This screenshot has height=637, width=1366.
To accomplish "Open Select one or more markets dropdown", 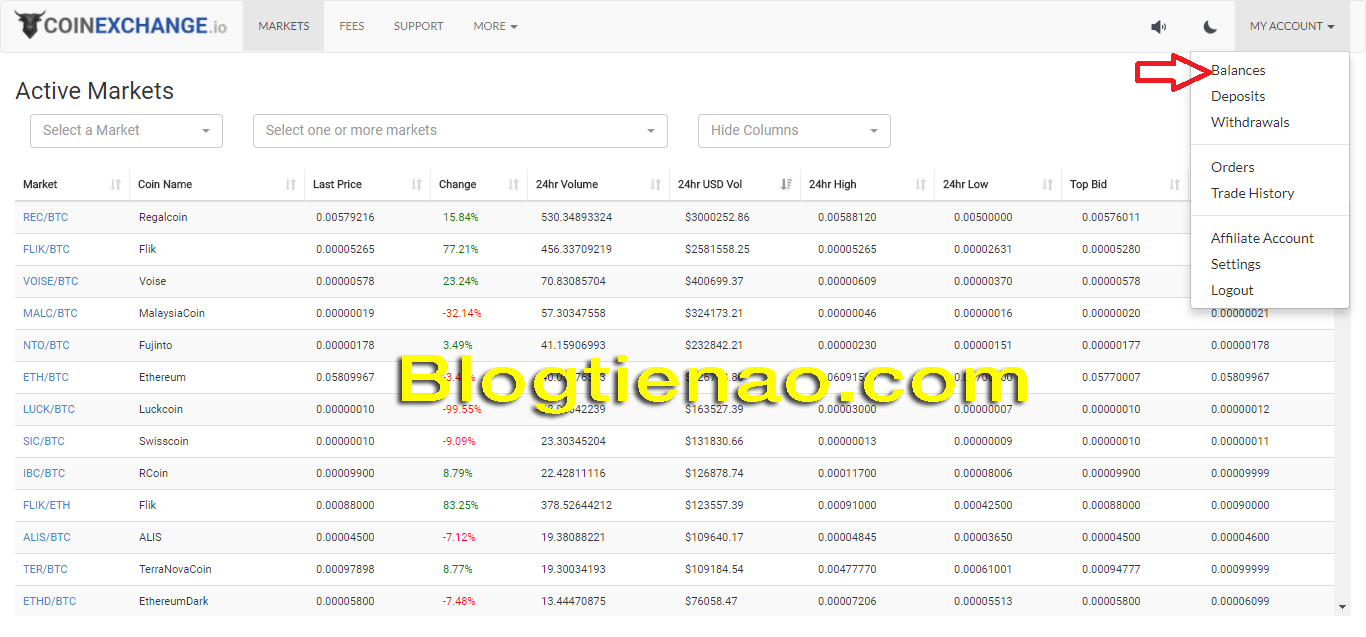I will 460,131.
